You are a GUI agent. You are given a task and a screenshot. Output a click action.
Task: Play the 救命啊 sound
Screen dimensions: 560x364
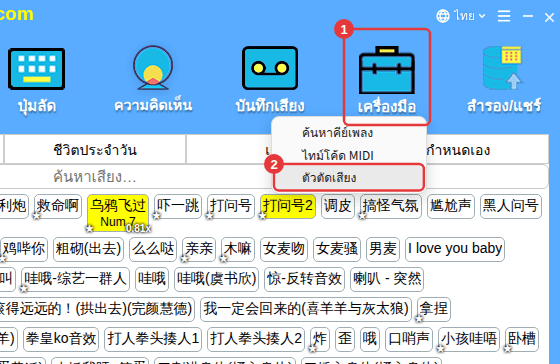pos(58,206)
